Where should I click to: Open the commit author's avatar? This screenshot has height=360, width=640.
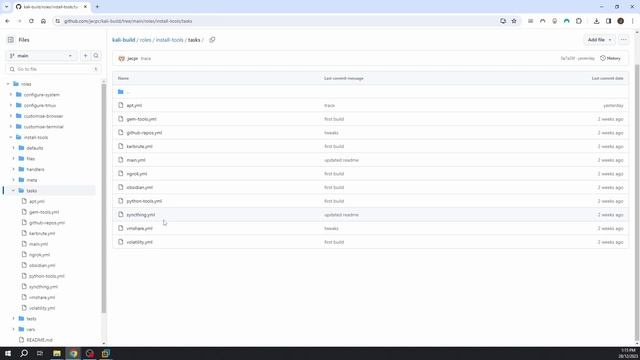point(121,58)
